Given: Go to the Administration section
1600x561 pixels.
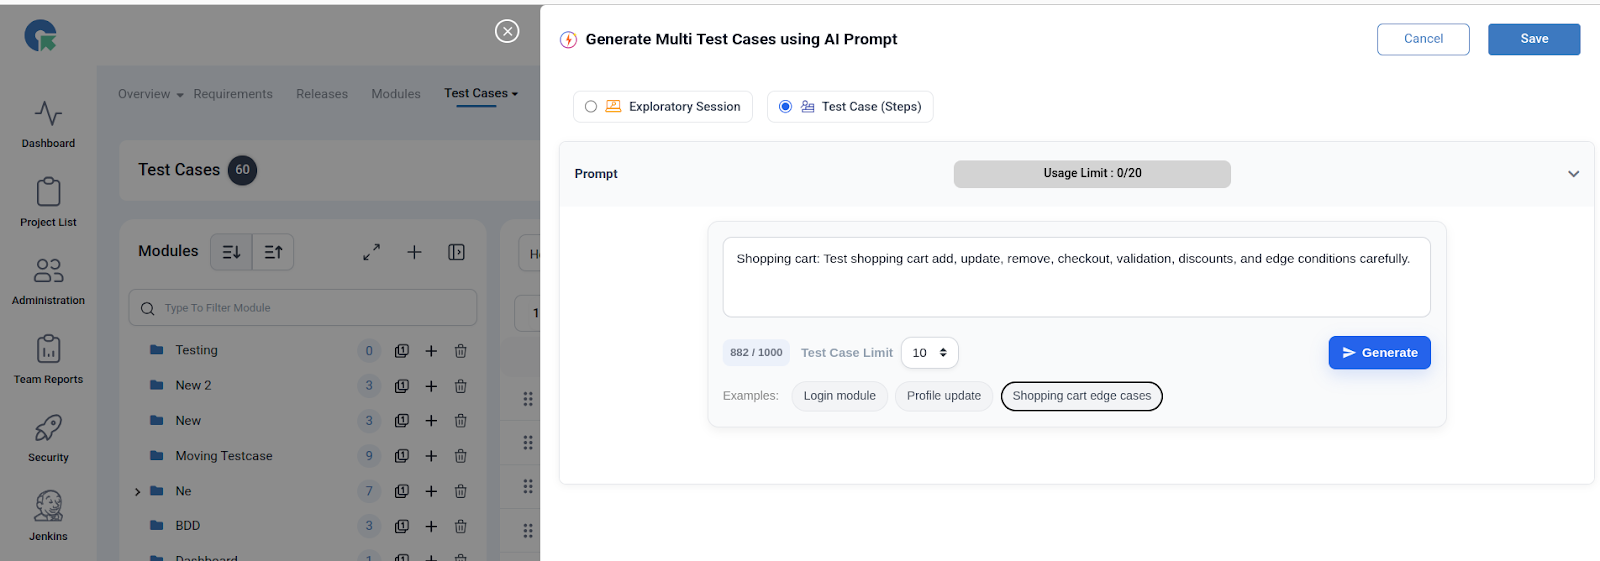Looking at the screenshot, I should (x=48, y=271).
